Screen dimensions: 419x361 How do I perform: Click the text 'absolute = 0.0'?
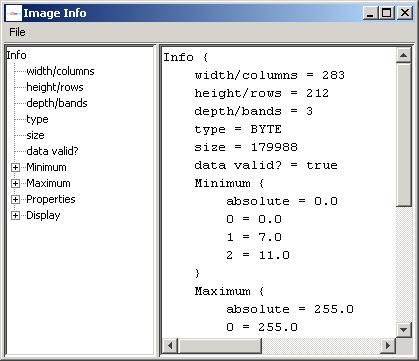tap(282, 201)
